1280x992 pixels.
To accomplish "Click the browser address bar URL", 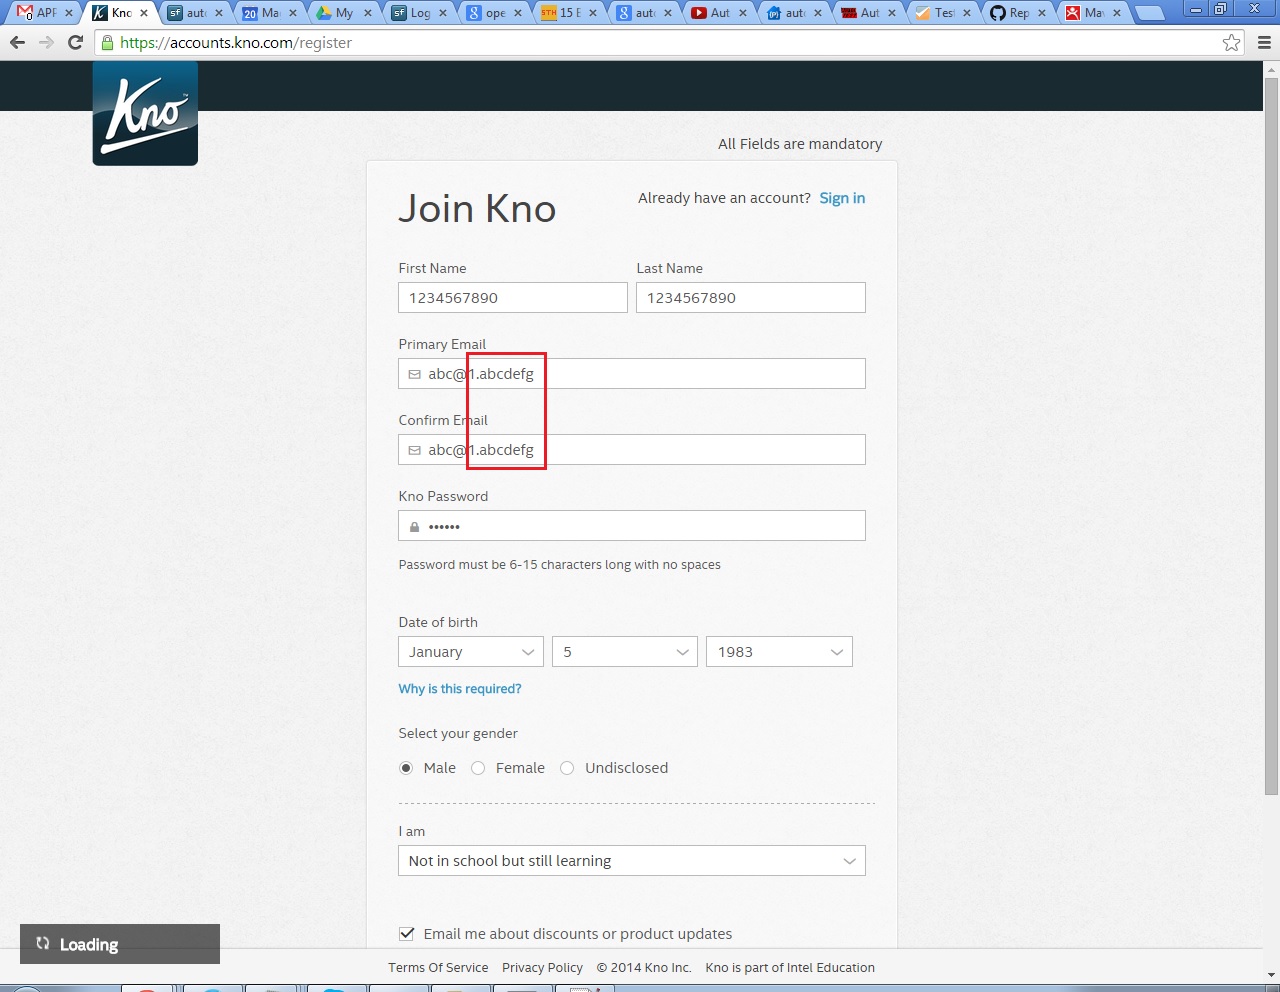I will pyautogui.click(x=236, y=43).
